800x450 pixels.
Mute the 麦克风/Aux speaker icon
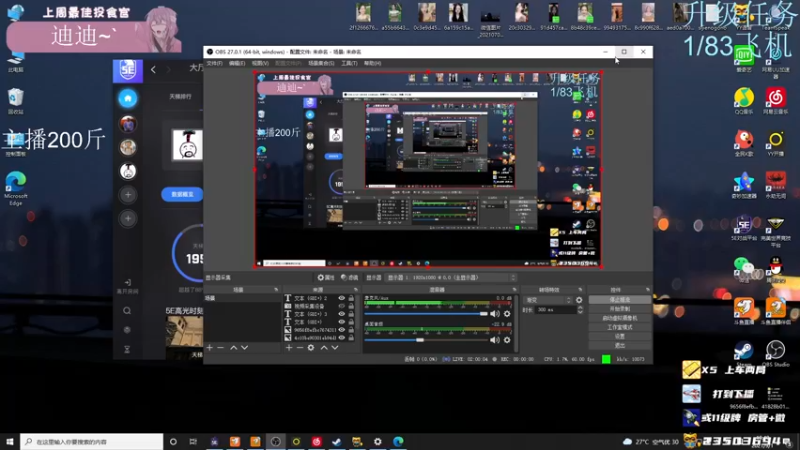pos(494,314)
